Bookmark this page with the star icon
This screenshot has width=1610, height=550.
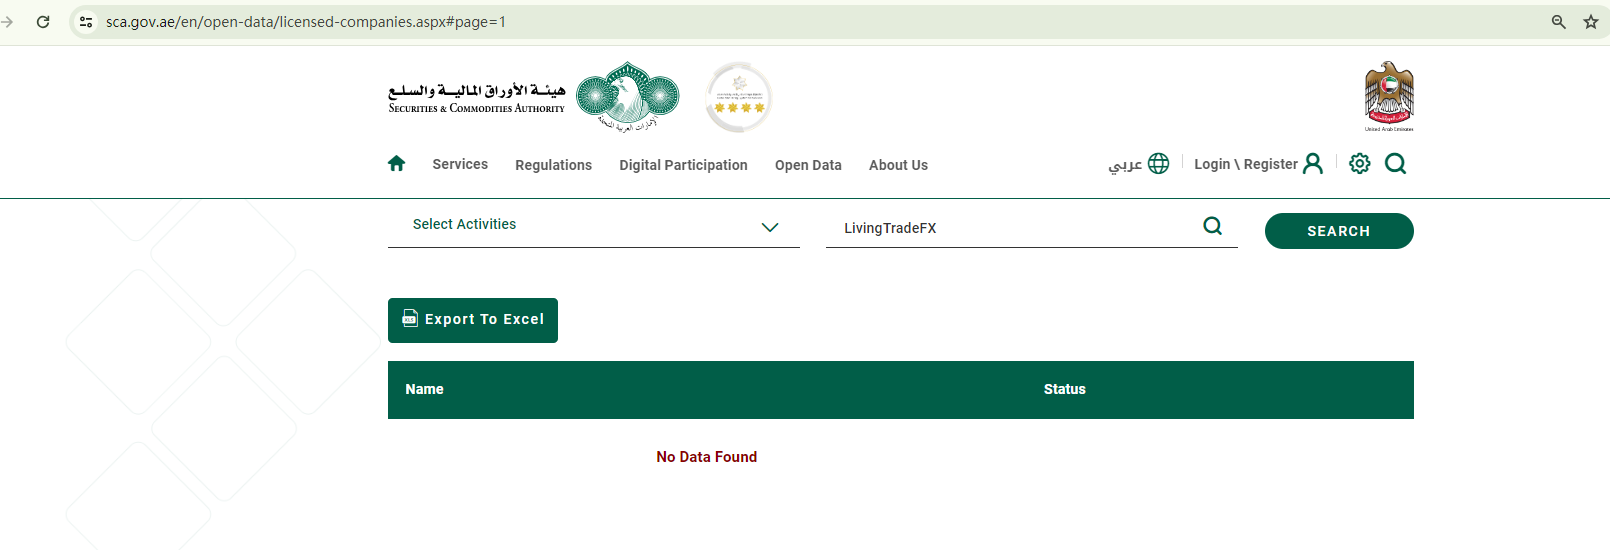pyautogui.click(x=1590, y=21)
